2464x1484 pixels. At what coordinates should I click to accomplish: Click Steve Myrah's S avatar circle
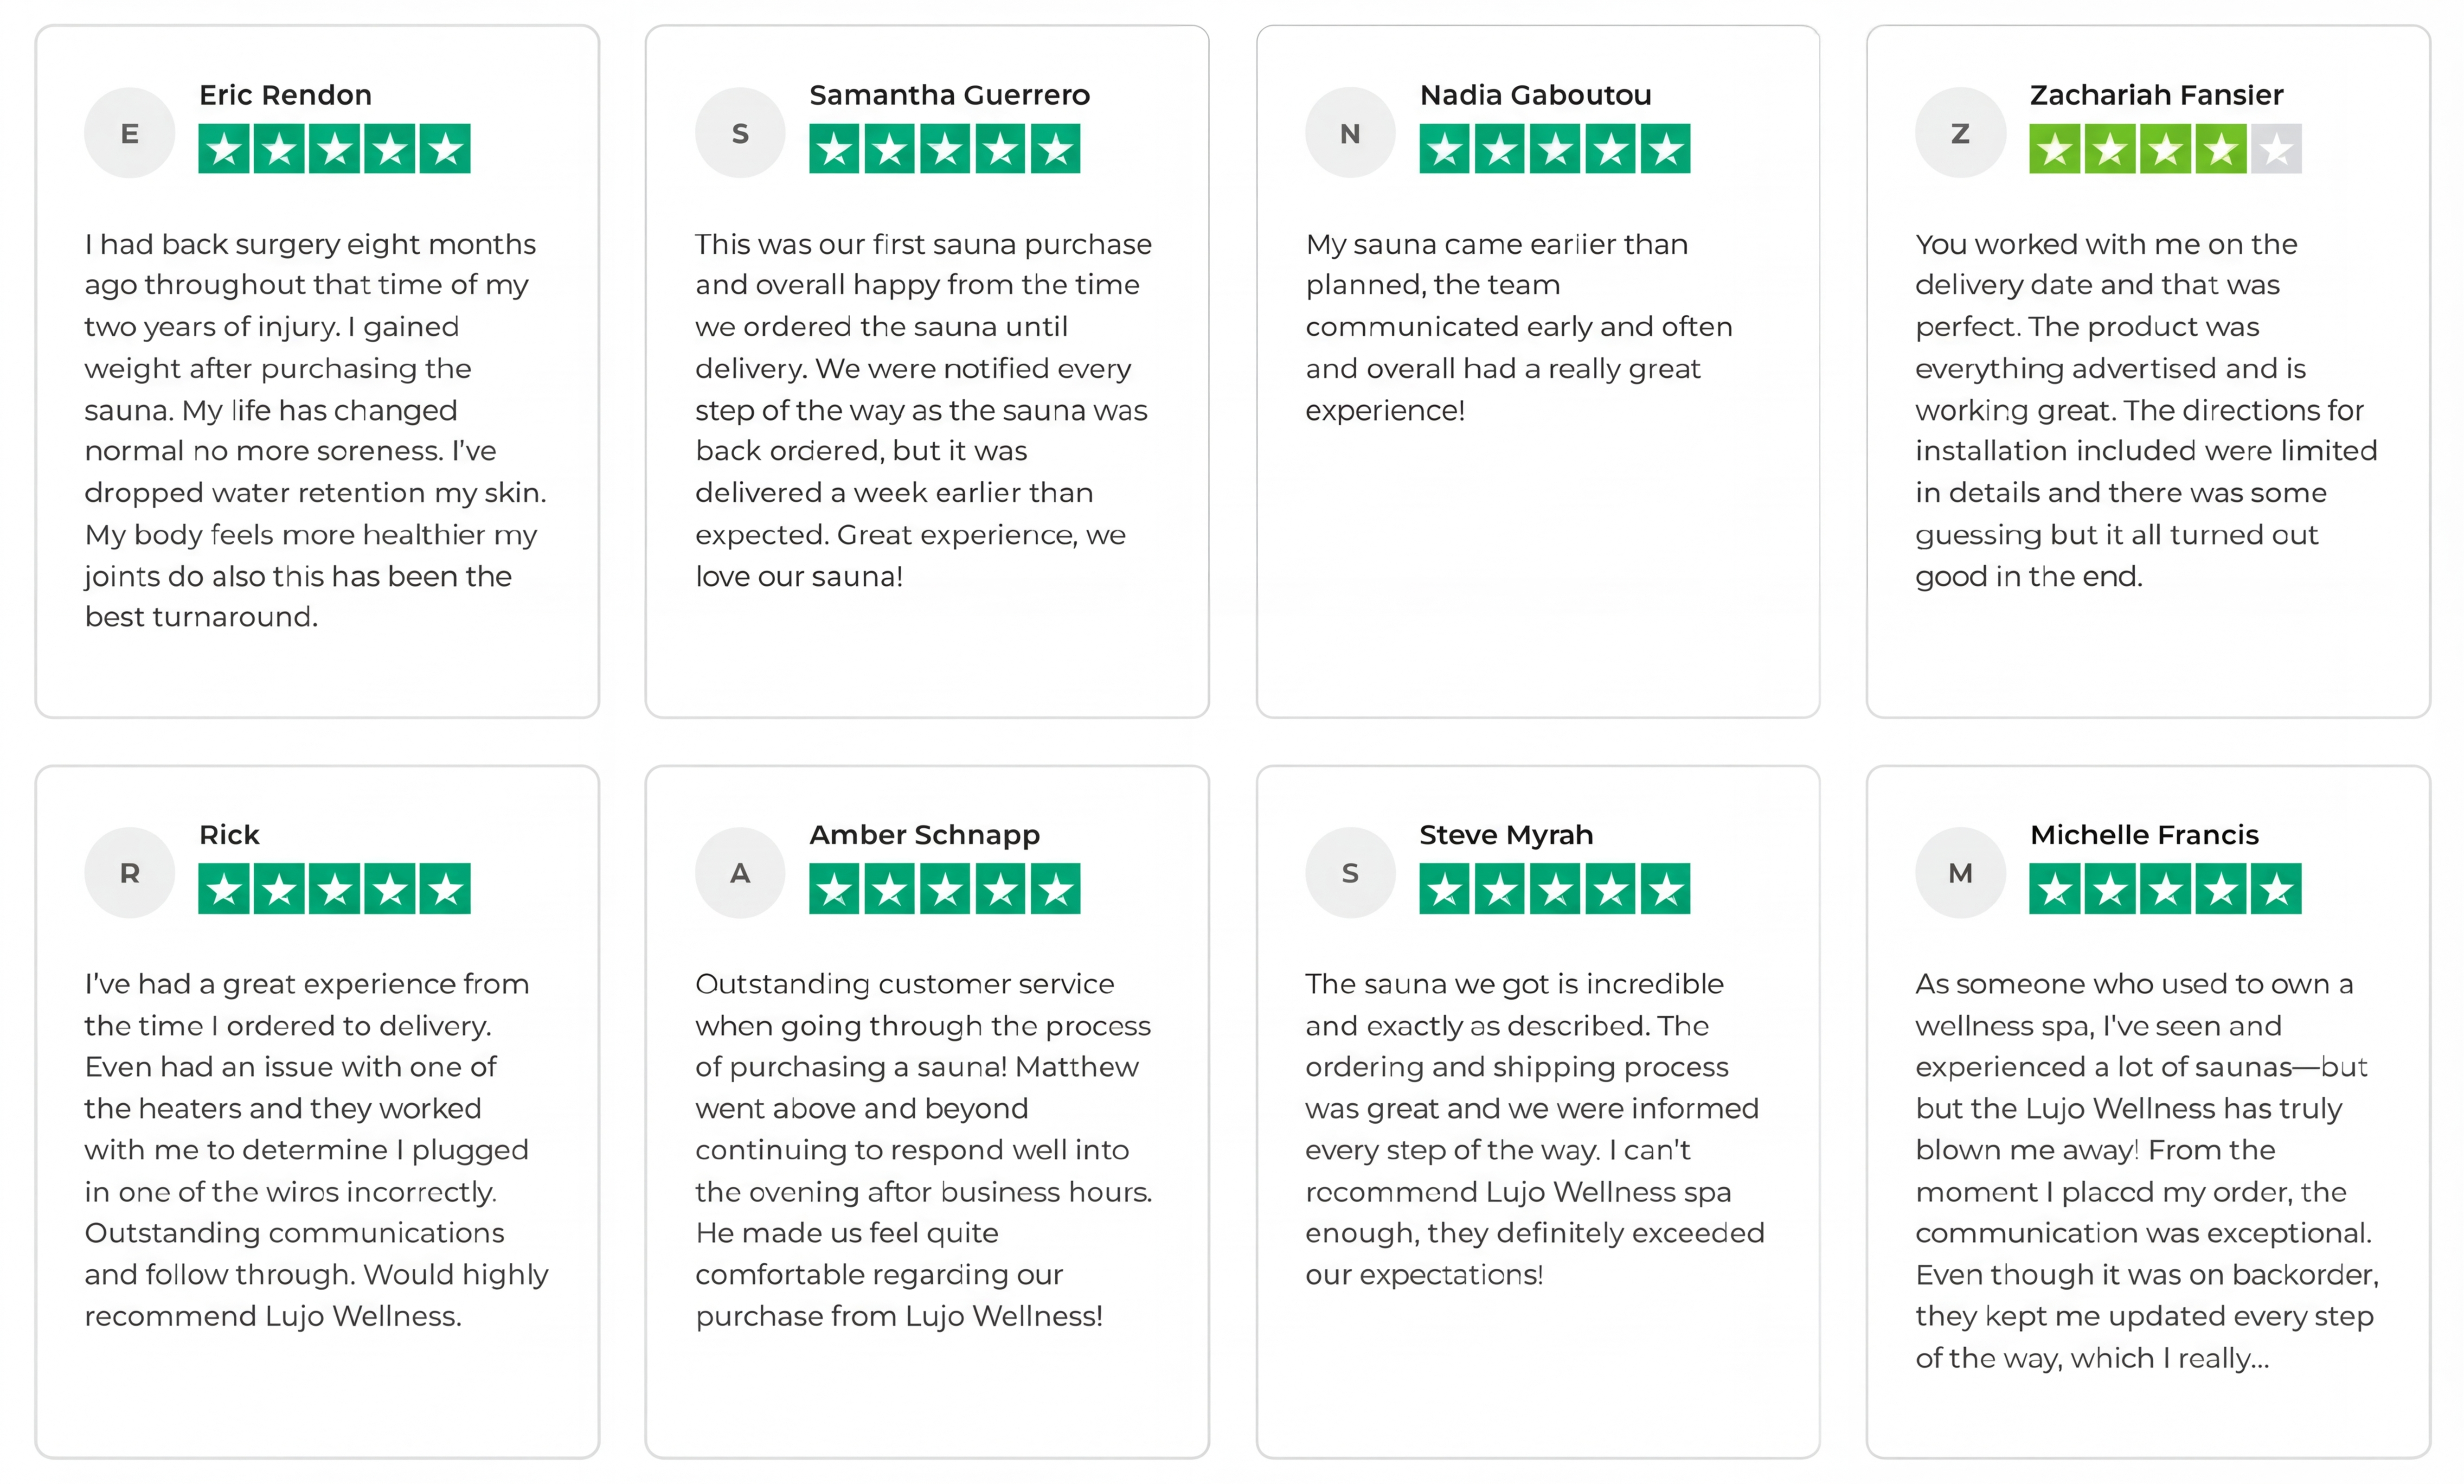pyautogui.click(x=1350, y=873)
